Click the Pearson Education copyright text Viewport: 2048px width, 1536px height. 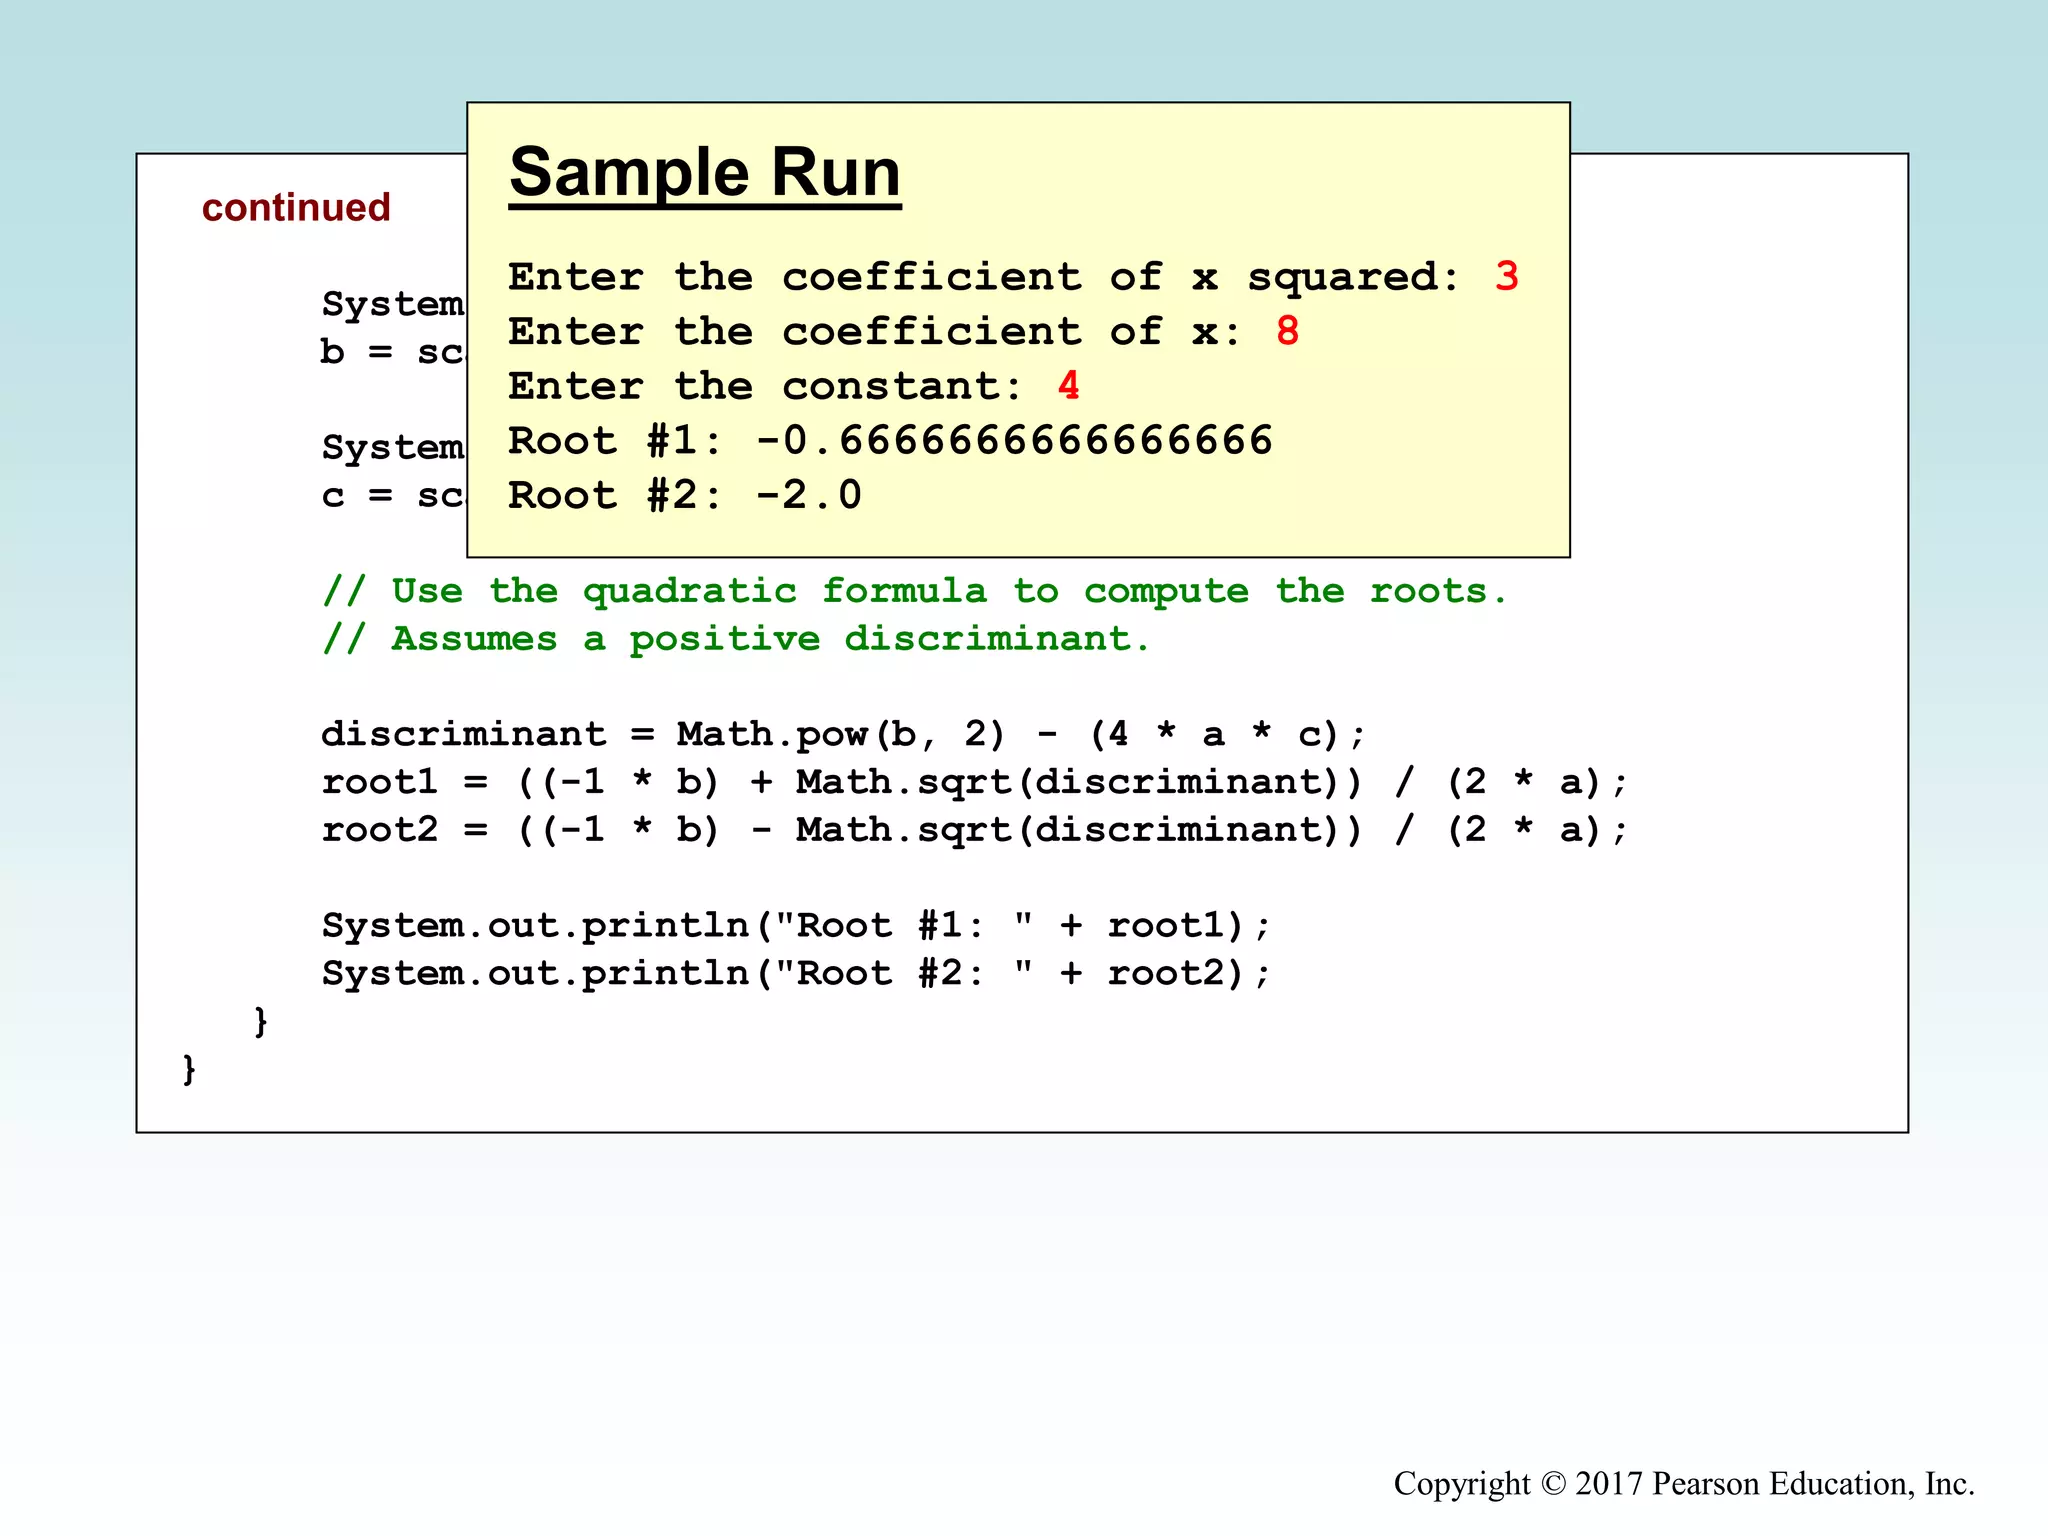point(1683,1483)
